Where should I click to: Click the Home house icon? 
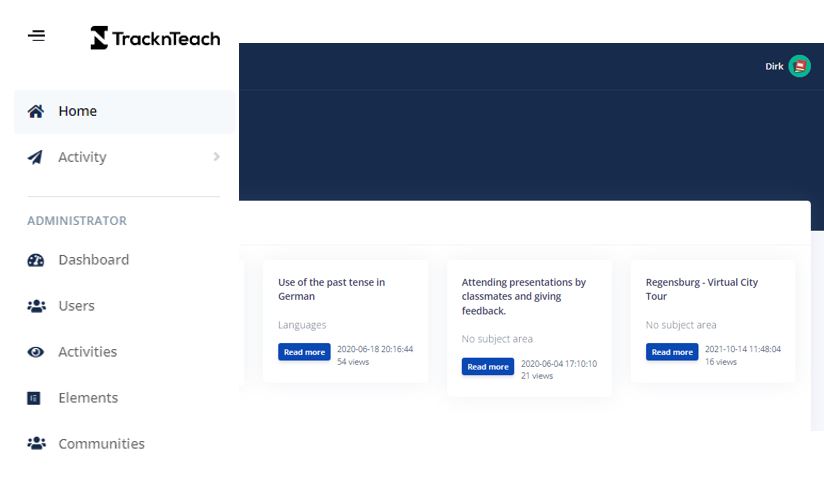coord(36,111)
